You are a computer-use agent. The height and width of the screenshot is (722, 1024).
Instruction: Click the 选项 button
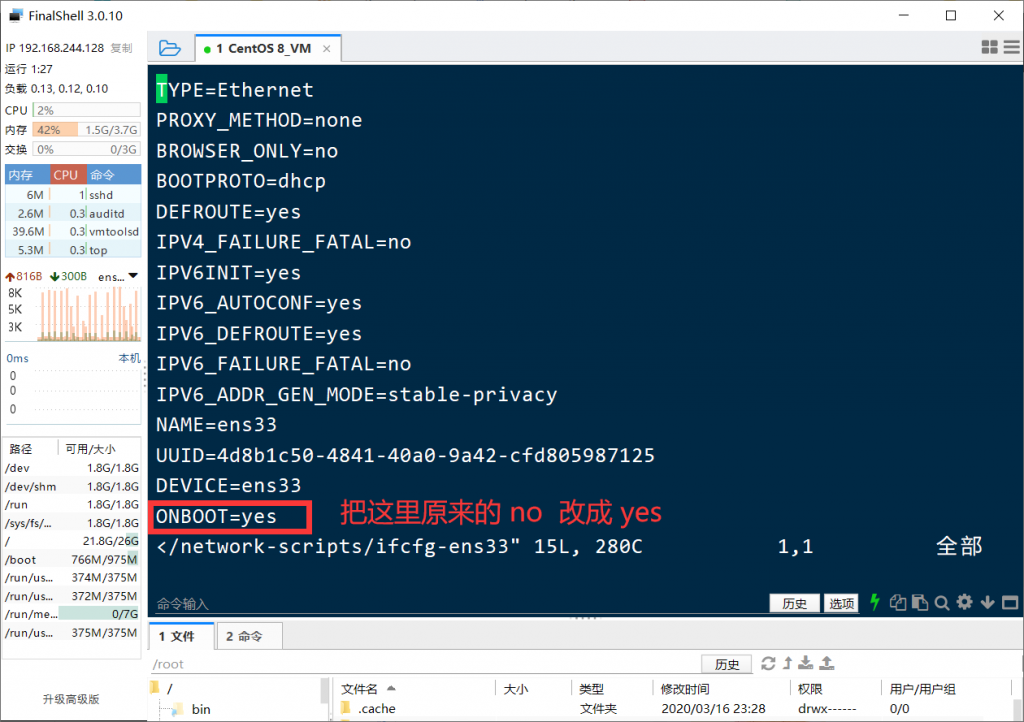(841, 603)
